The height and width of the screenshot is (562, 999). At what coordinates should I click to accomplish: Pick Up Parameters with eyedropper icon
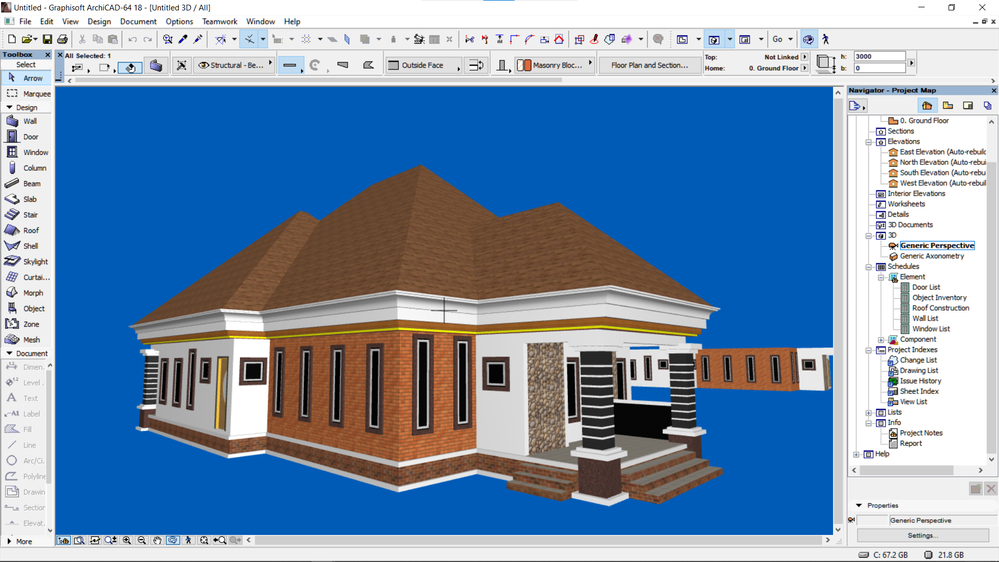[183, 40]
